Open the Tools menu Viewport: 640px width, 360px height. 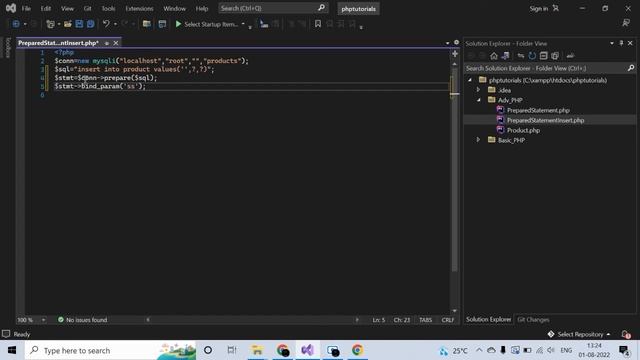point(108,8)
